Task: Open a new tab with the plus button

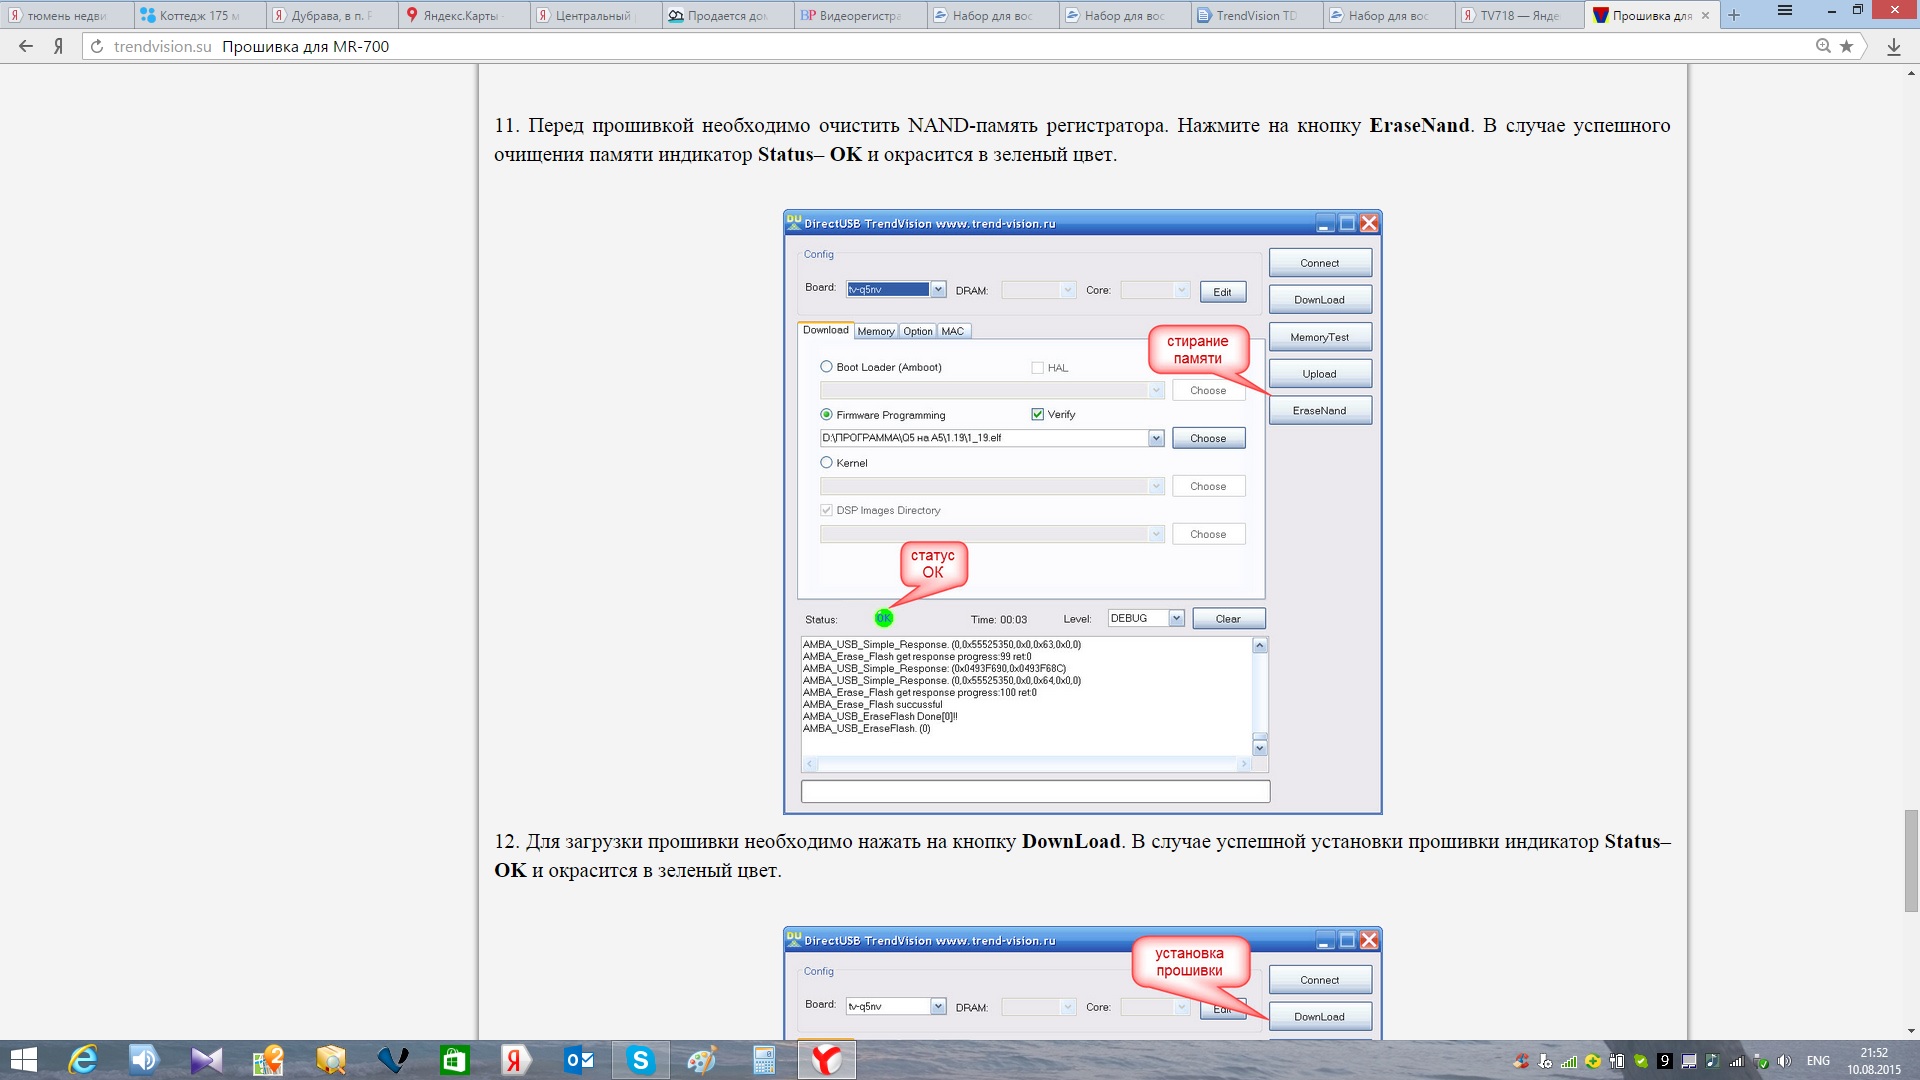Action: click(x=1734, y=15)
